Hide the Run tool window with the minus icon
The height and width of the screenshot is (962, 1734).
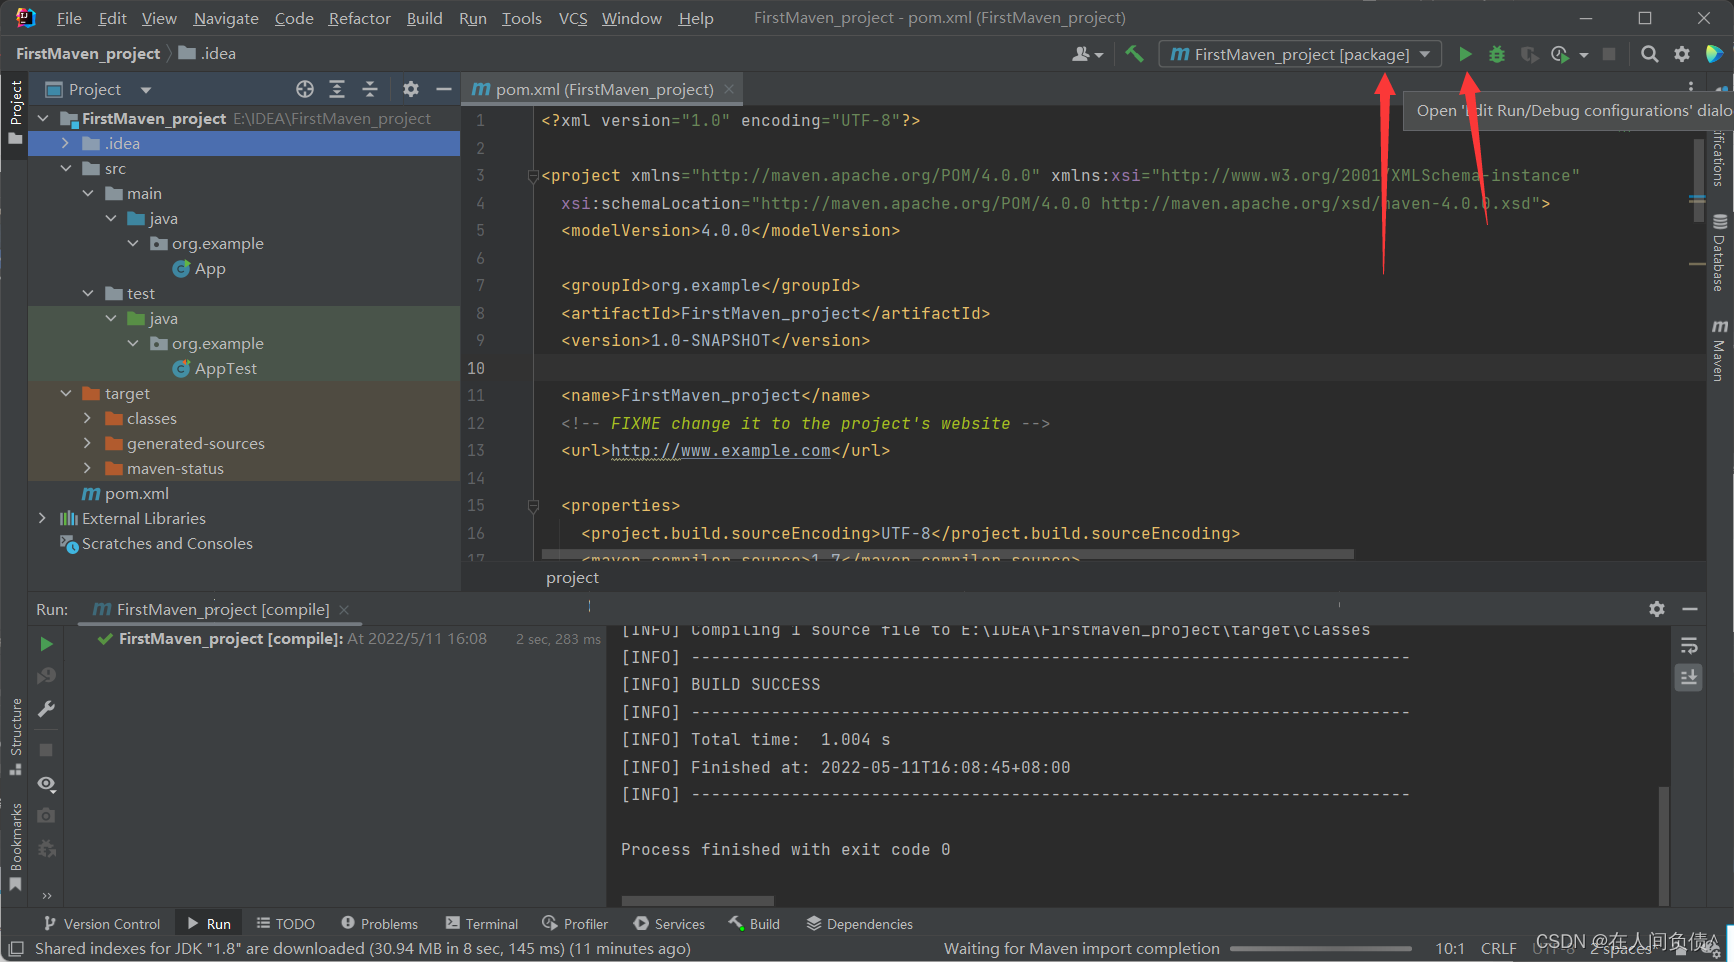click(x=1690, y=609)
